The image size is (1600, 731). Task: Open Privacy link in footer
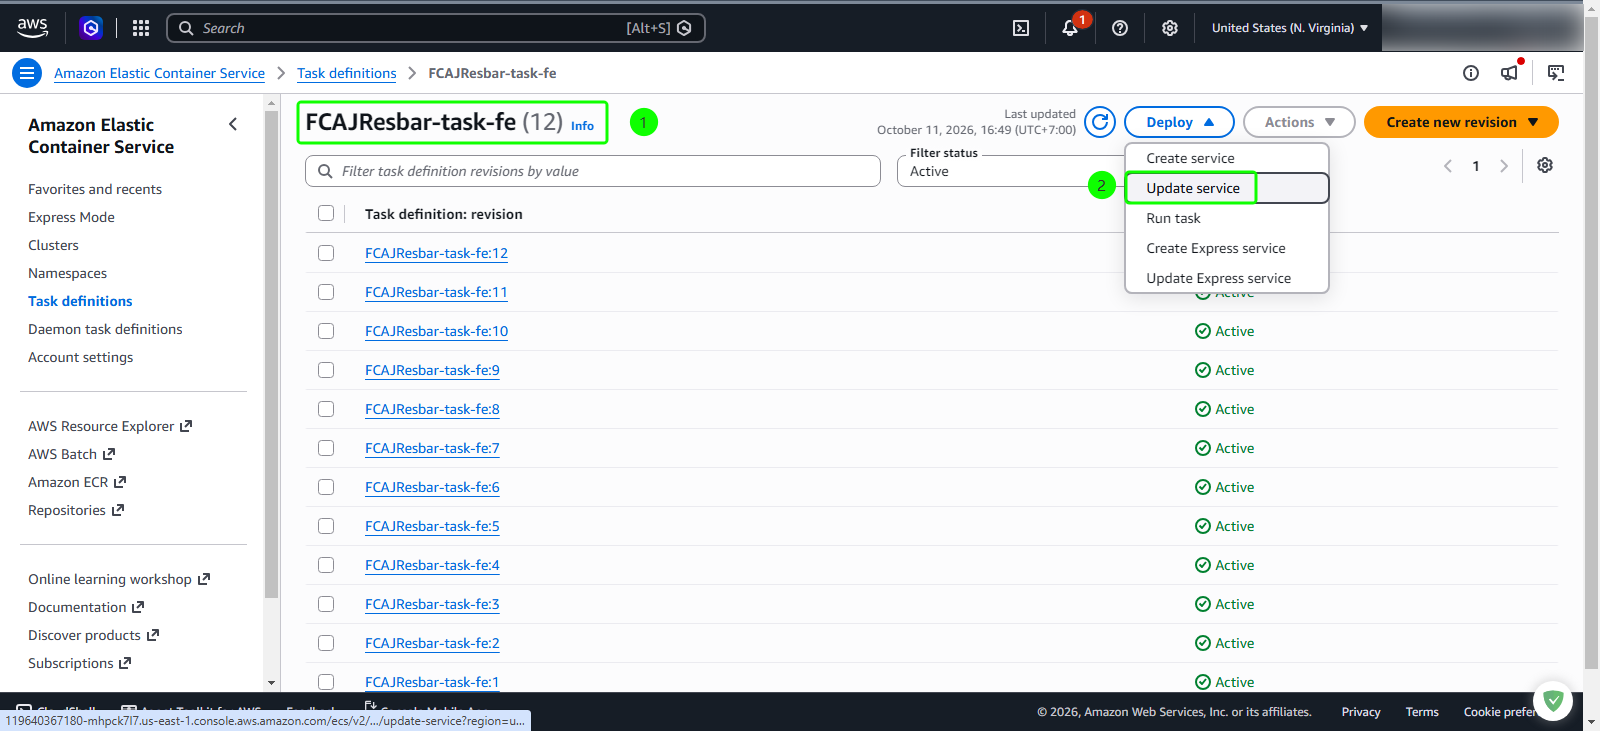(1361, 712)
